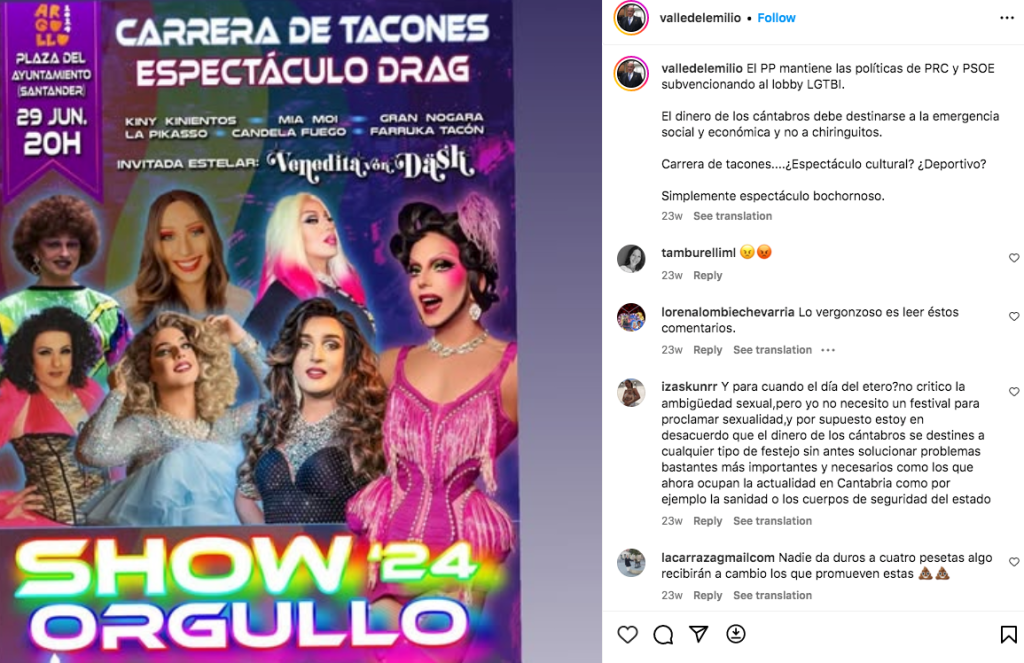Save the post with the bookmark icon
This screenshot has height=663, width=1024.
[1008, 634]
